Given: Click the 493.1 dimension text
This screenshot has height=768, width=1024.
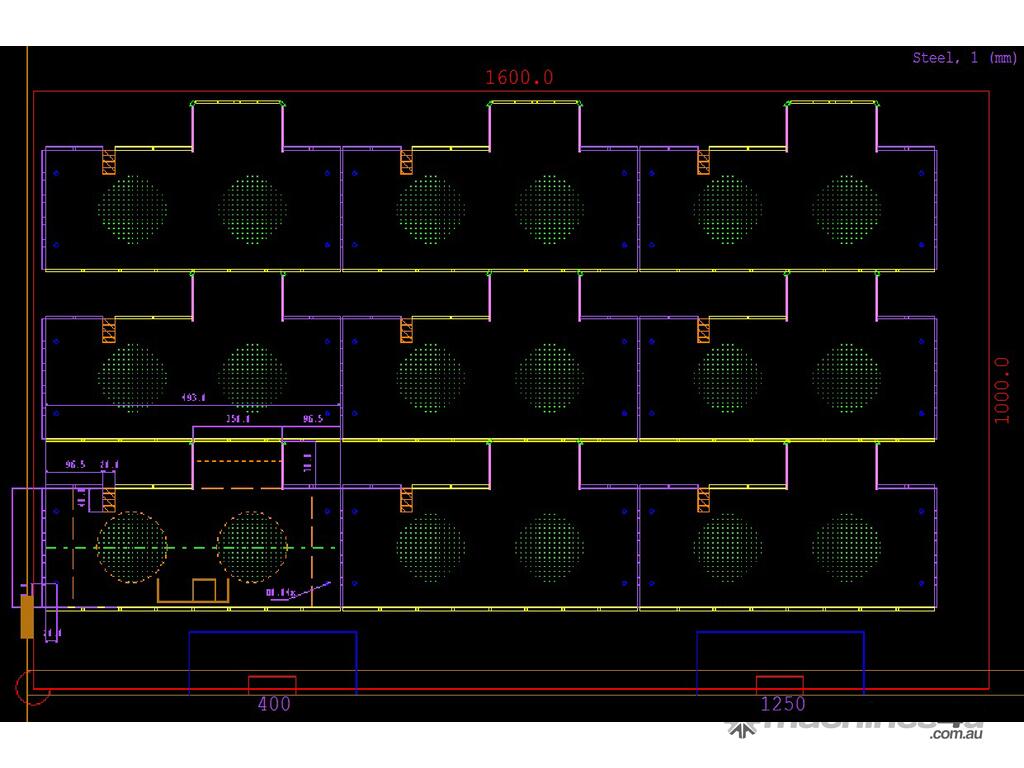Looking at the screenshot, I should [193, 398].
